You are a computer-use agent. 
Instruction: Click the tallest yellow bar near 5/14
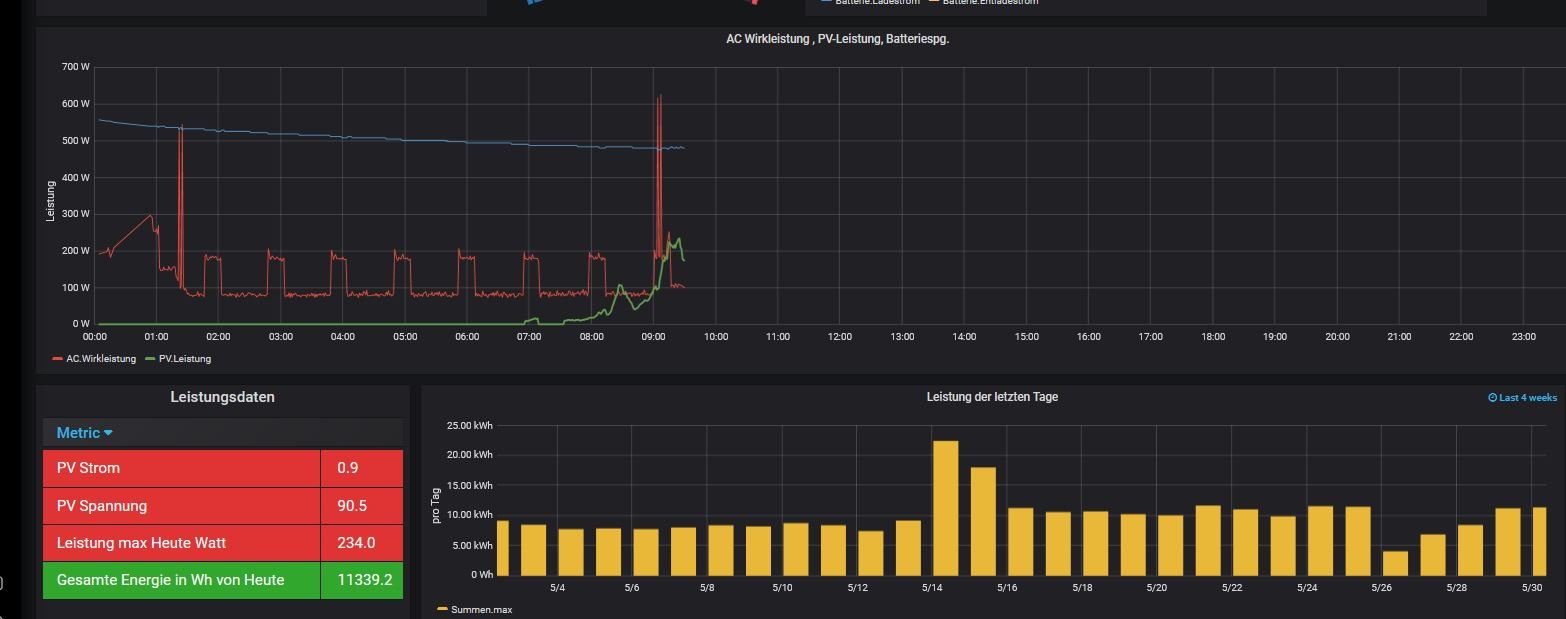[945, 508]
